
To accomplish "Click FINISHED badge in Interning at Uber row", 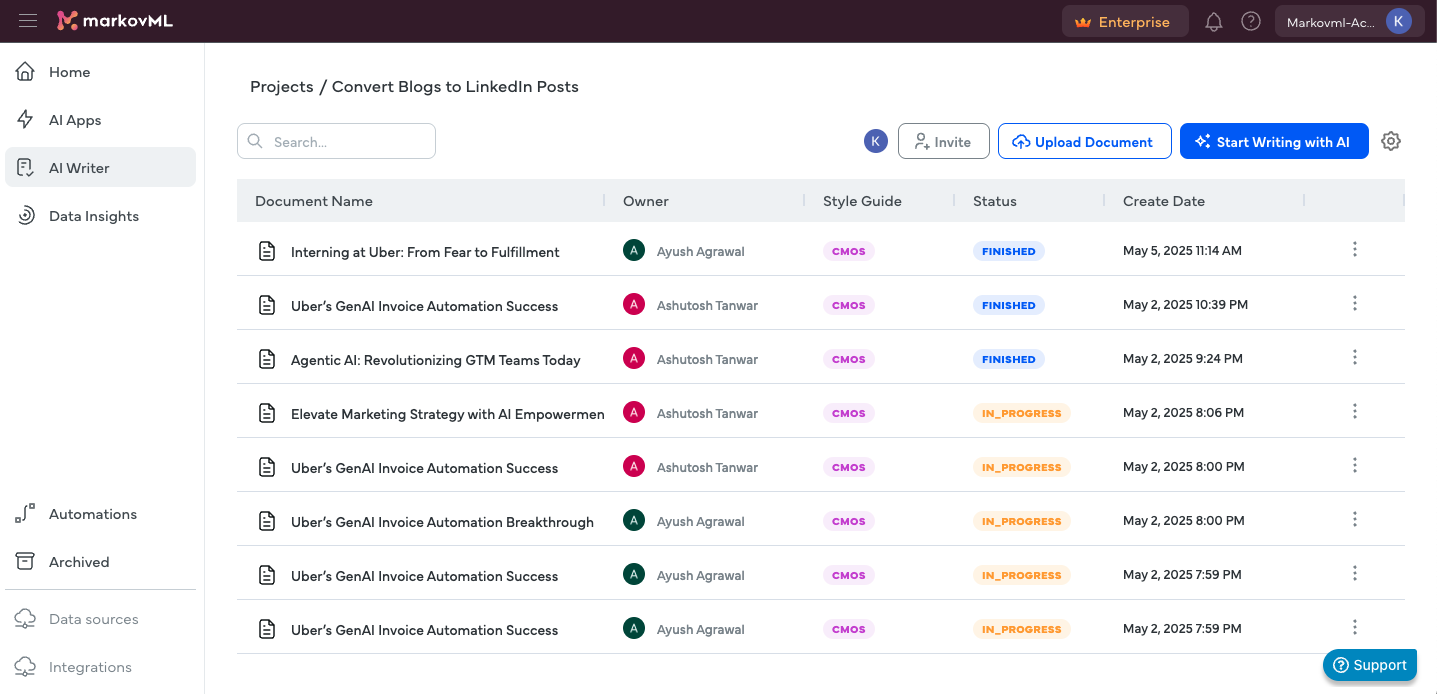I will [x=1009, y=251].
